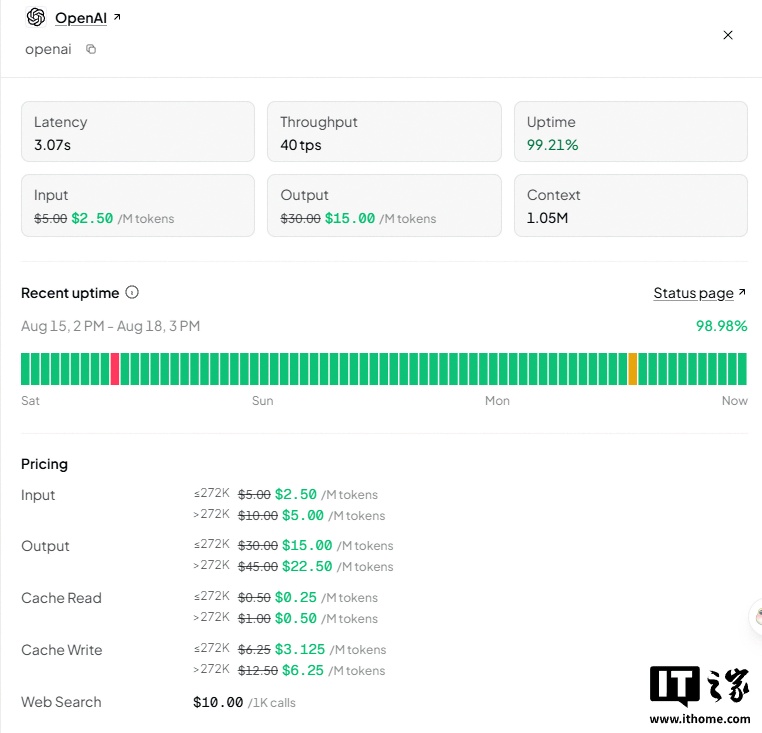Viewport: 762px width, 733px height.
Task: Click the Input ≤272K price $2.50 in Pricing
Action: (x=295, y=494)
